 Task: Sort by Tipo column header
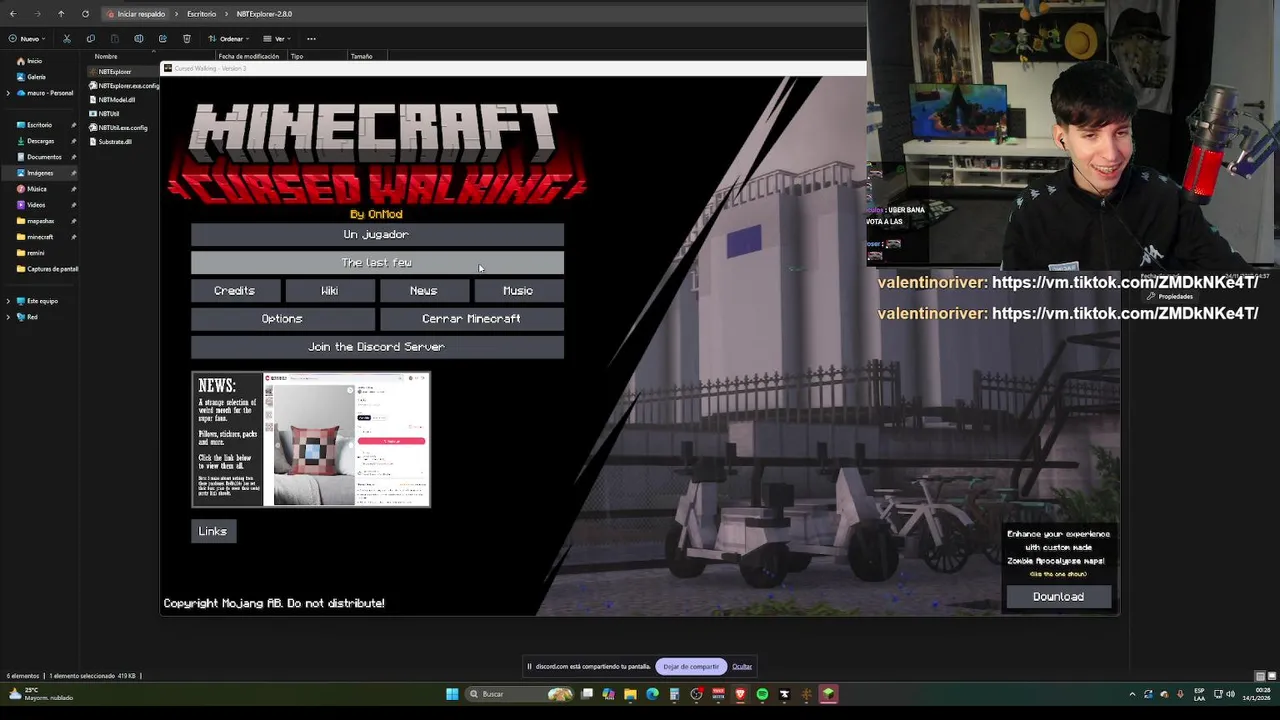click(297, 57)
